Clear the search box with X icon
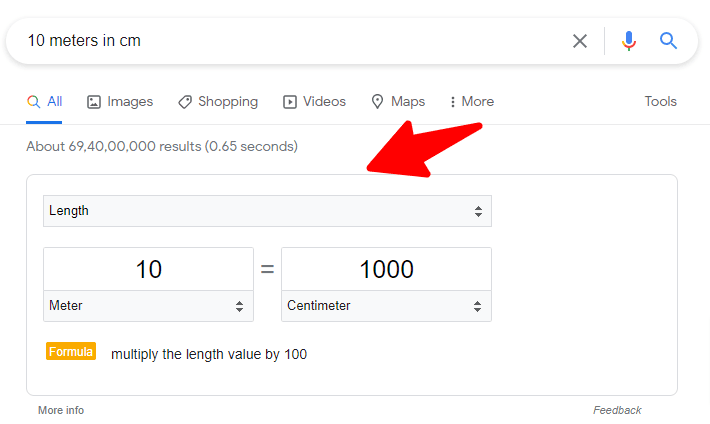Image resolution: width=710 pixels, height=424 pixels. pyautogui.click(x=580, y=41)
